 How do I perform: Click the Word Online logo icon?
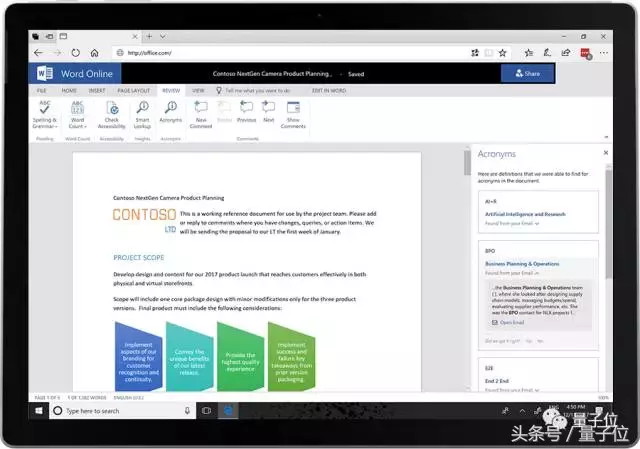(x=44, y=73)
